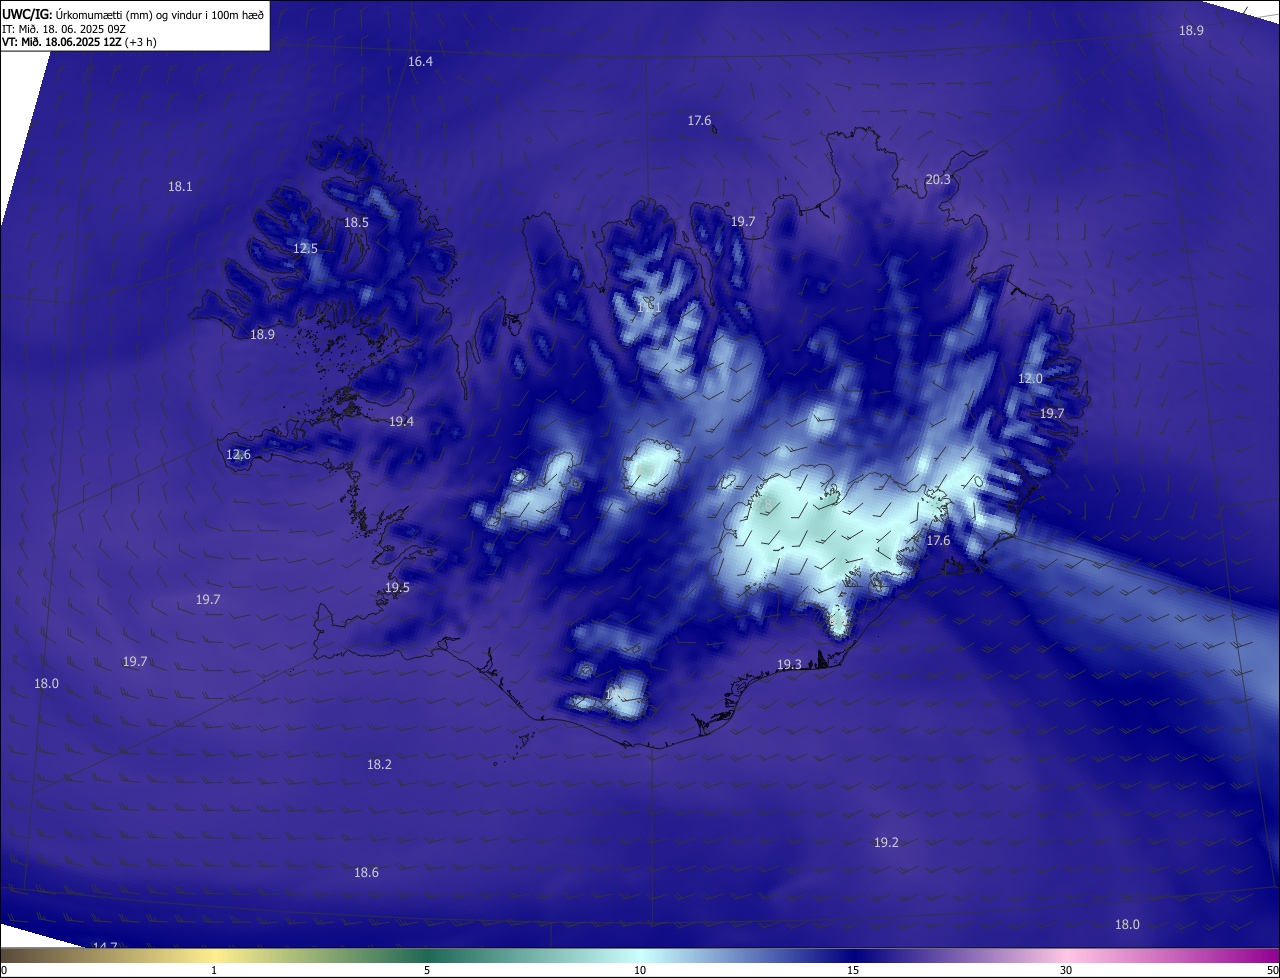Click the valid time 'VT: Mið. 18.06.2025 12Z'
Image resolution: width=1280 pixels, height=978 pixels.
pos(62,42)
